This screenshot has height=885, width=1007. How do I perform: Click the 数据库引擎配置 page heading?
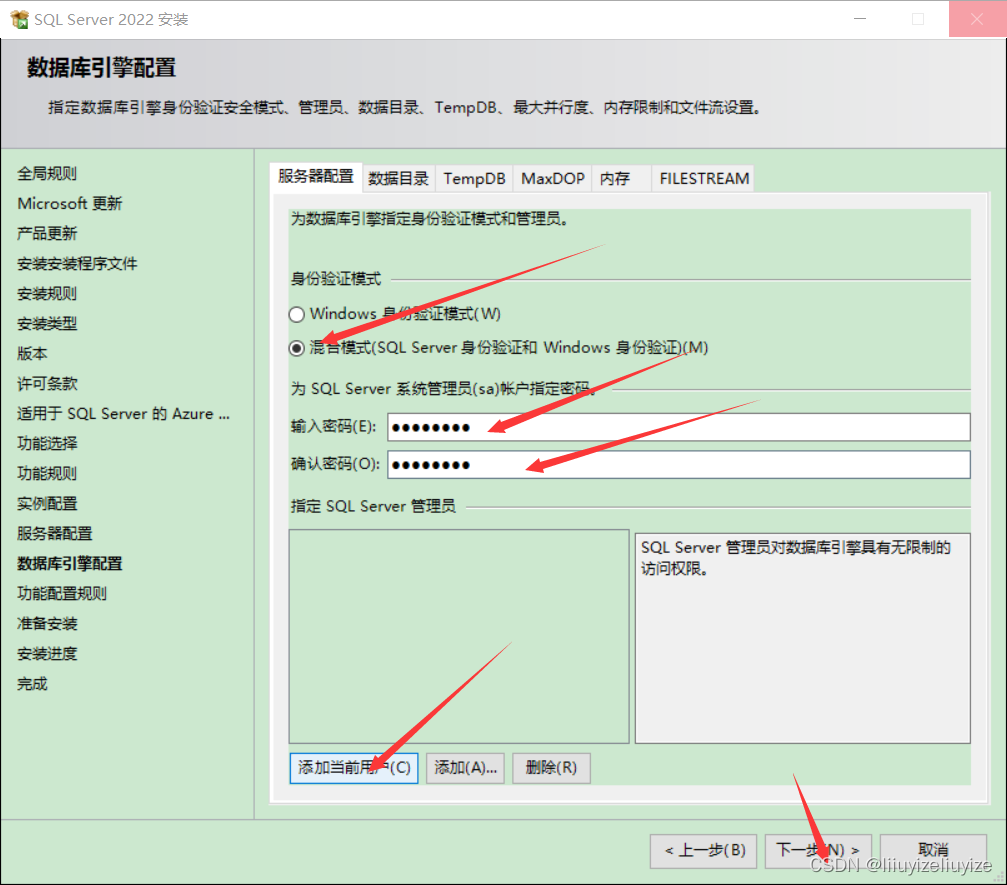click(x=101, y=67)
